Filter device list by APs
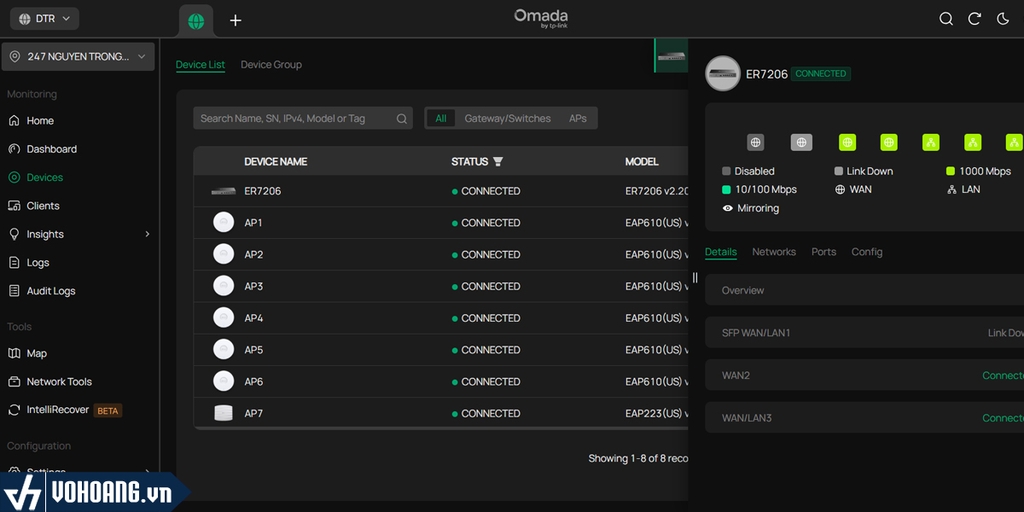Viewport: 1024px width, 512px height. [578, 119]
